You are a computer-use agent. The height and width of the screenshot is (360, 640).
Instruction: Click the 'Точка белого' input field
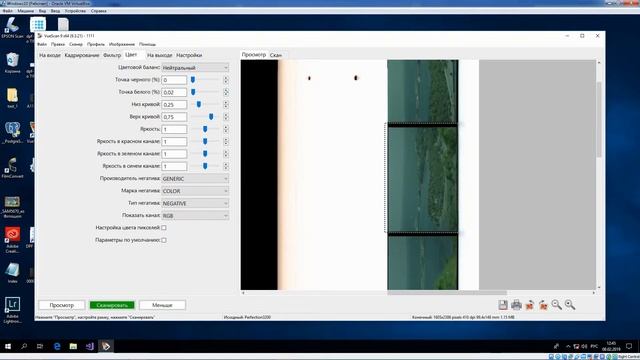174,92
